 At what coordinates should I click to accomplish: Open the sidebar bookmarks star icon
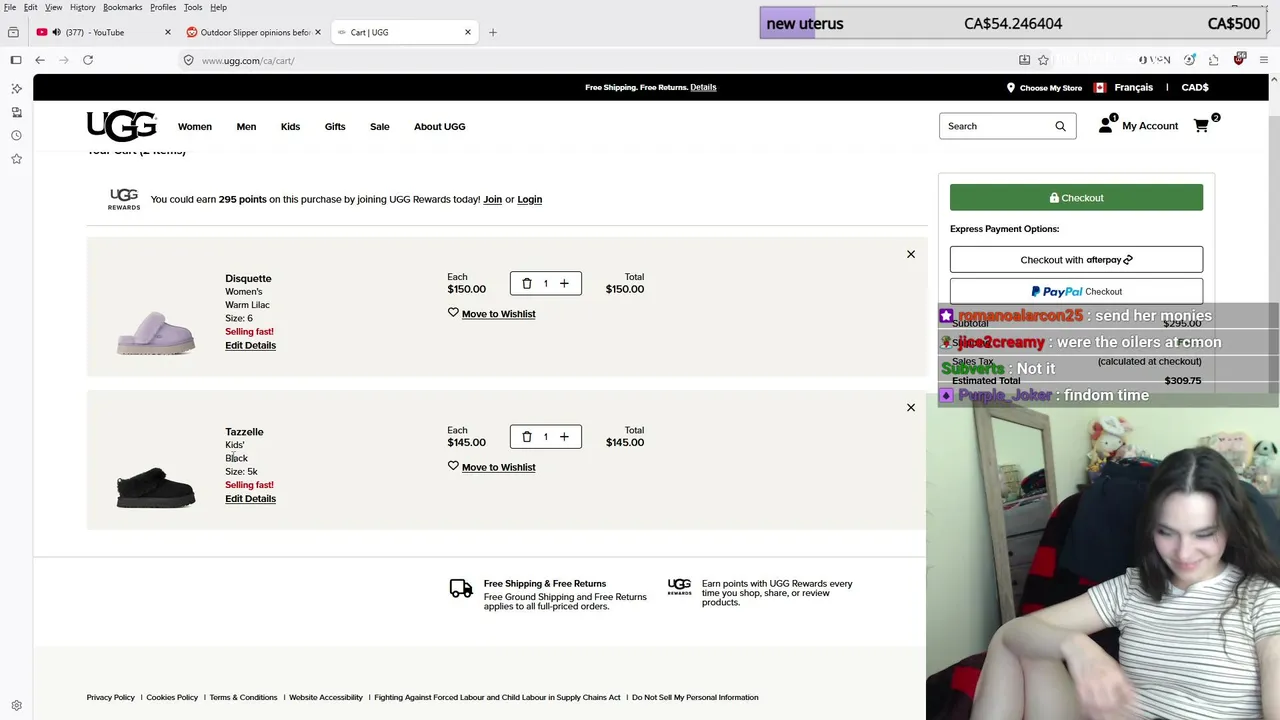click(16, 159)
